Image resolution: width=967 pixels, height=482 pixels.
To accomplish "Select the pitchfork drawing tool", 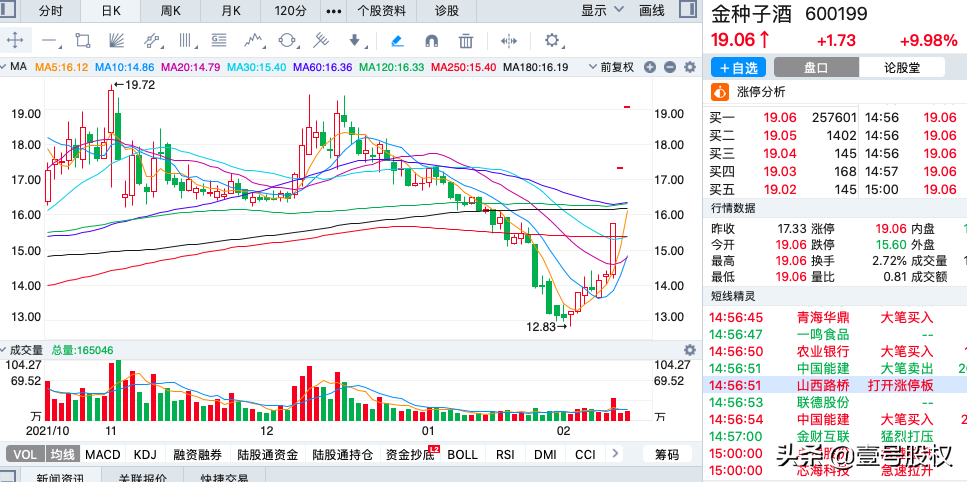I will [320, 41].
